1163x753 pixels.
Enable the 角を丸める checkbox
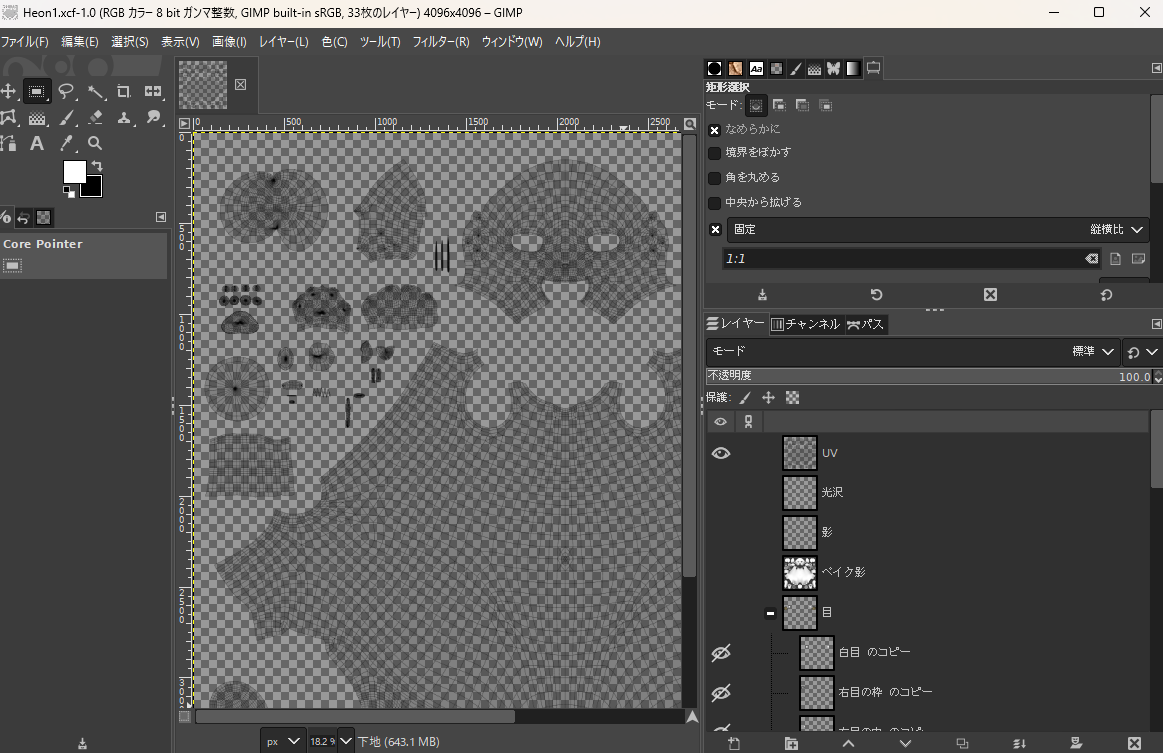coord(714,178)
